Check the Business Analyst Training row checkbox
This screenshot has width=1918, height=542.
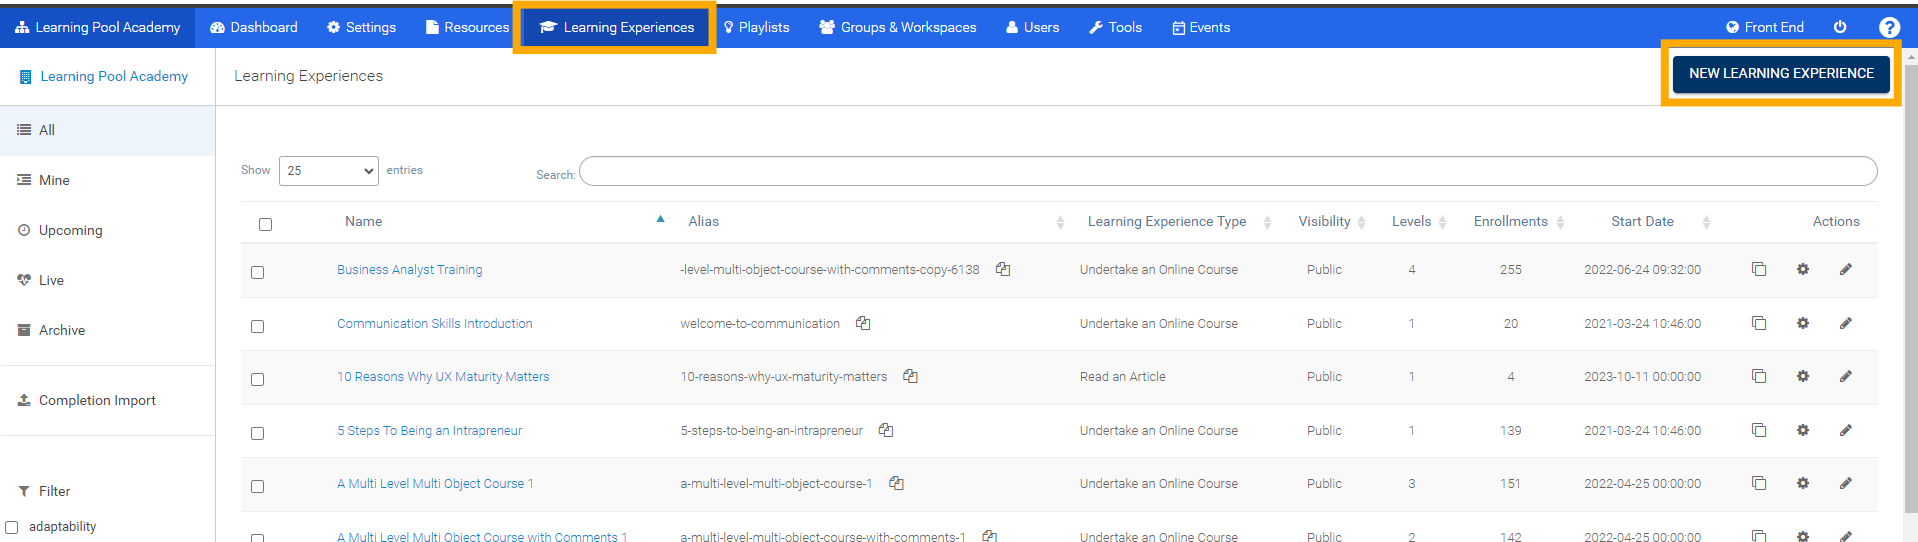[257, 272]
